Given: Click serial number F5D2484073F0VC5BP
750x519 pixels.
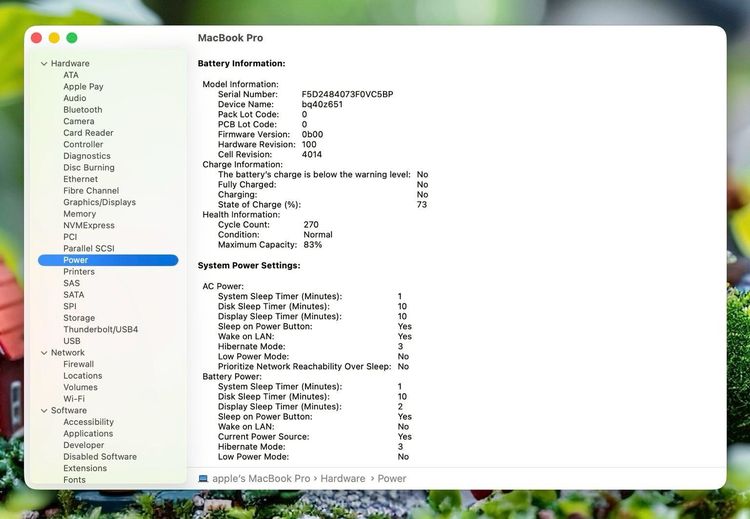Looking at the screenshot, I should [x=347, y=94].
